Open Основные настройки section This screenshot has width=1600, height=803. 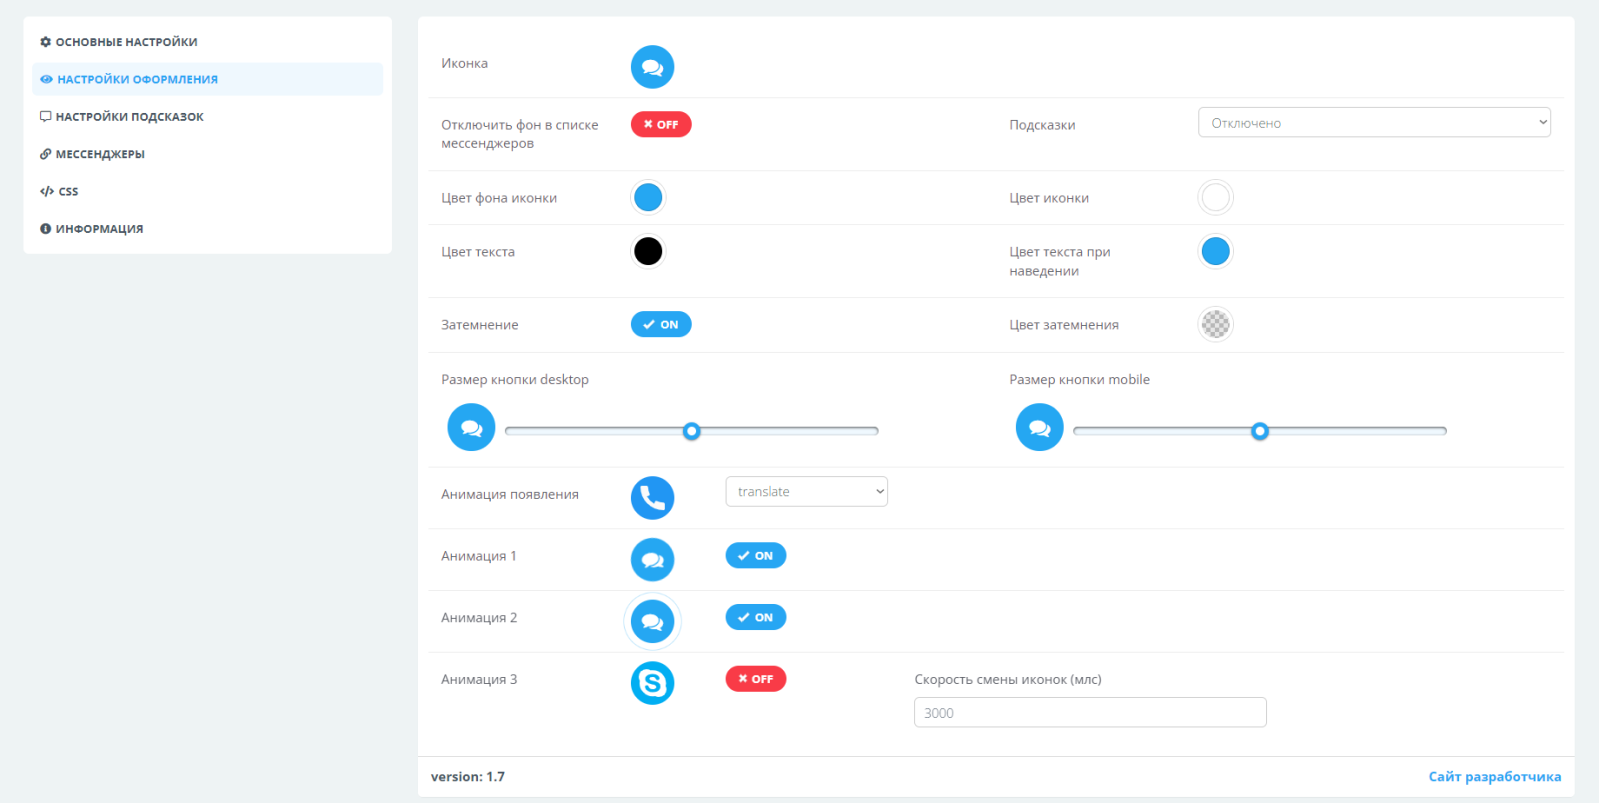tap(207, 42)
